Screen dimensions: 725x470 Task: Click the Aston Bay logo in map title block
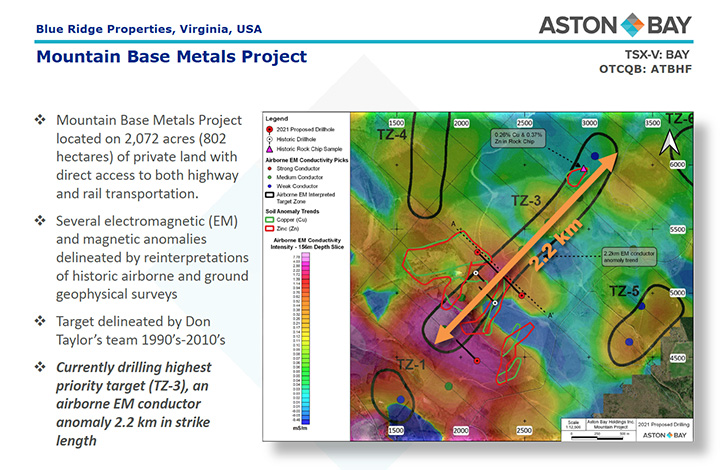click(x=664, y=435)
